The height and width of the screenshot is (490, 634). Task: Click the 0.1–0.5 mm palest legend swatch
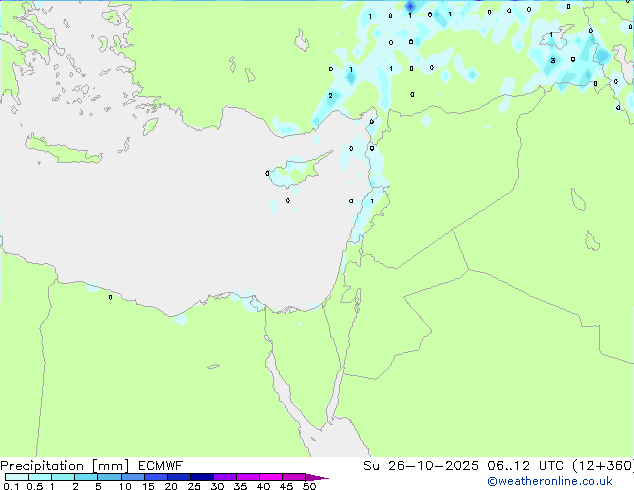coord(17,477)
